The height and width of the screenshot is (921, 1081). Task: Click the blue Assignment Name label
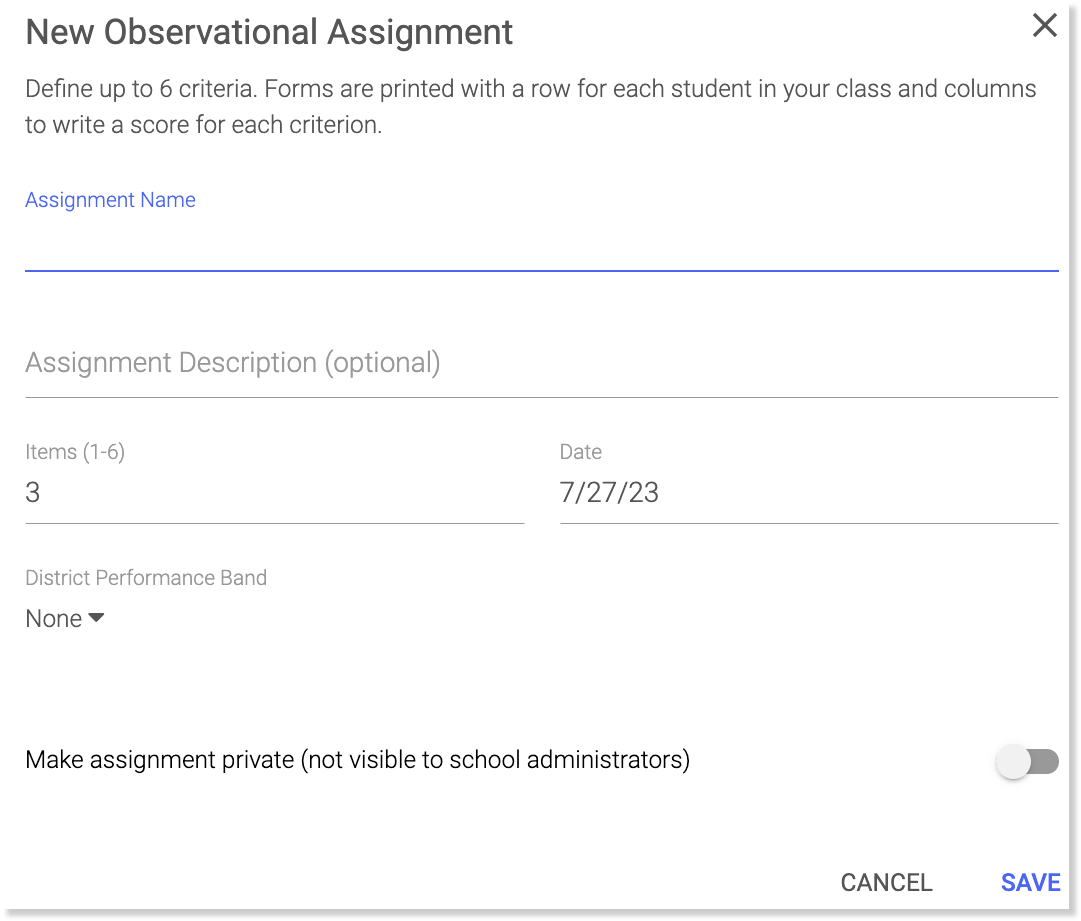(110, 200)
